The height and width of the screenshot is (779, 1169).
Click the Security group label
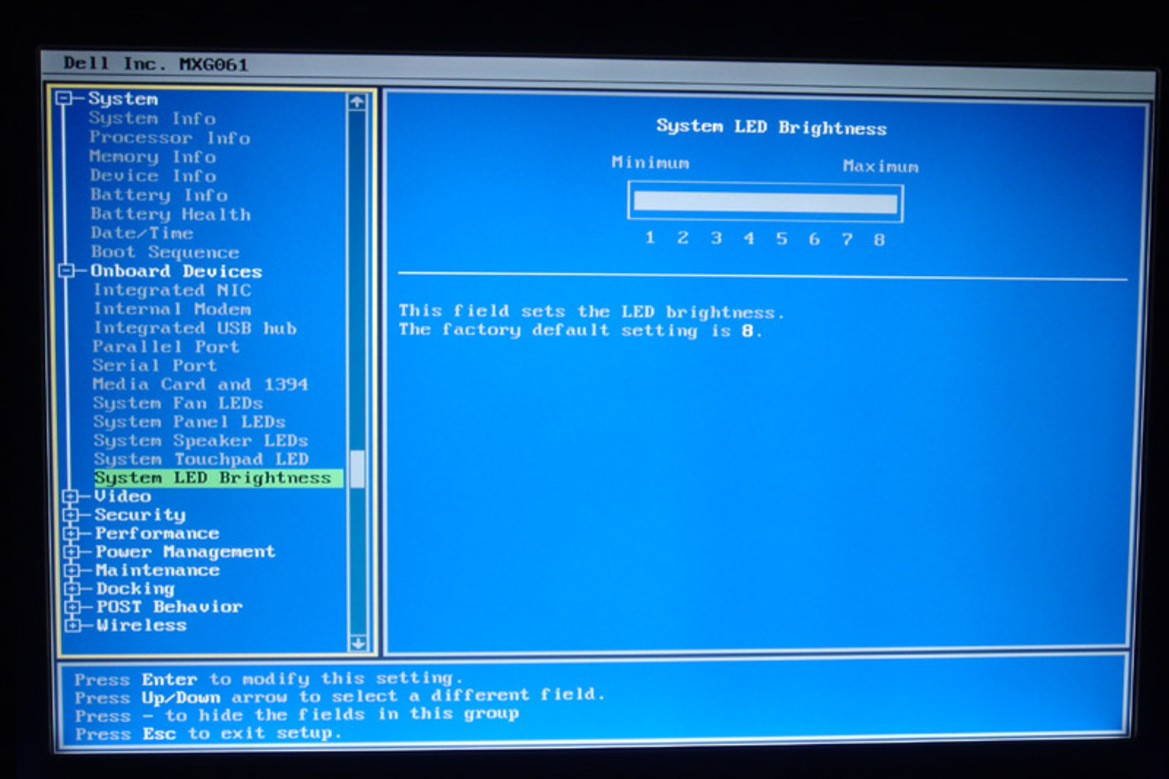(x=140, y=514)
